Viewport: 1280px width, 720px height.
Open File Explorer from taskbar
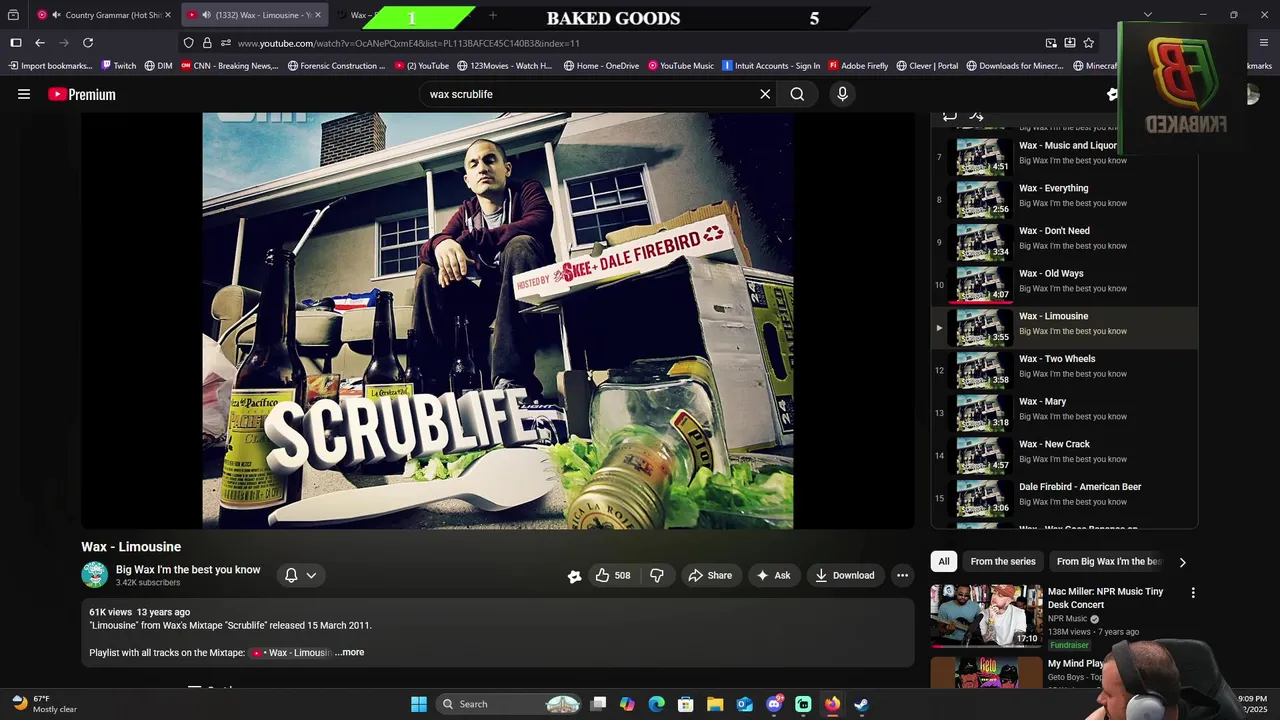715,704
